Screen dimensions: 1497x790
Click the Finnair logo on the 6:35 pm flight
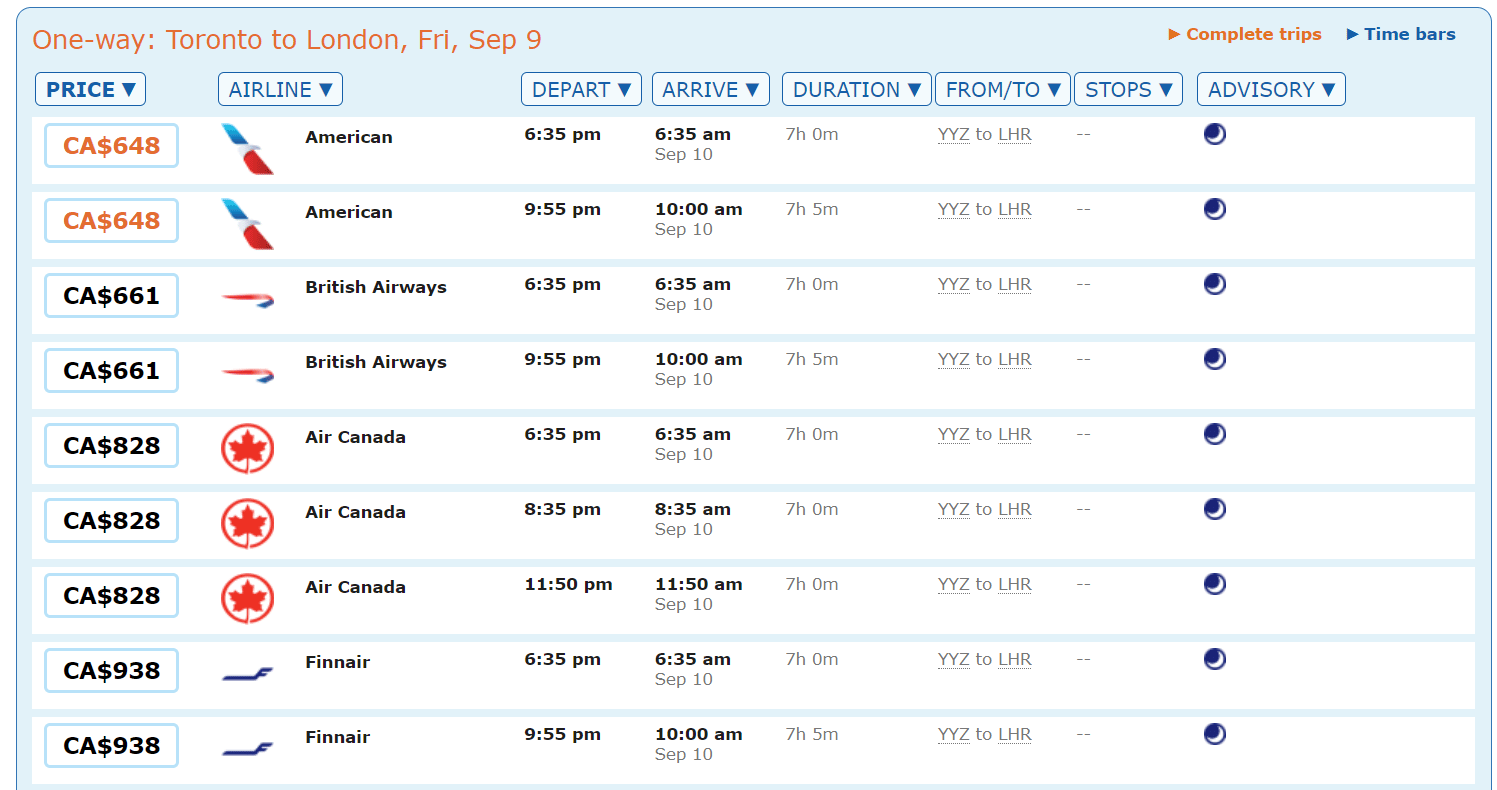[247, 674]
